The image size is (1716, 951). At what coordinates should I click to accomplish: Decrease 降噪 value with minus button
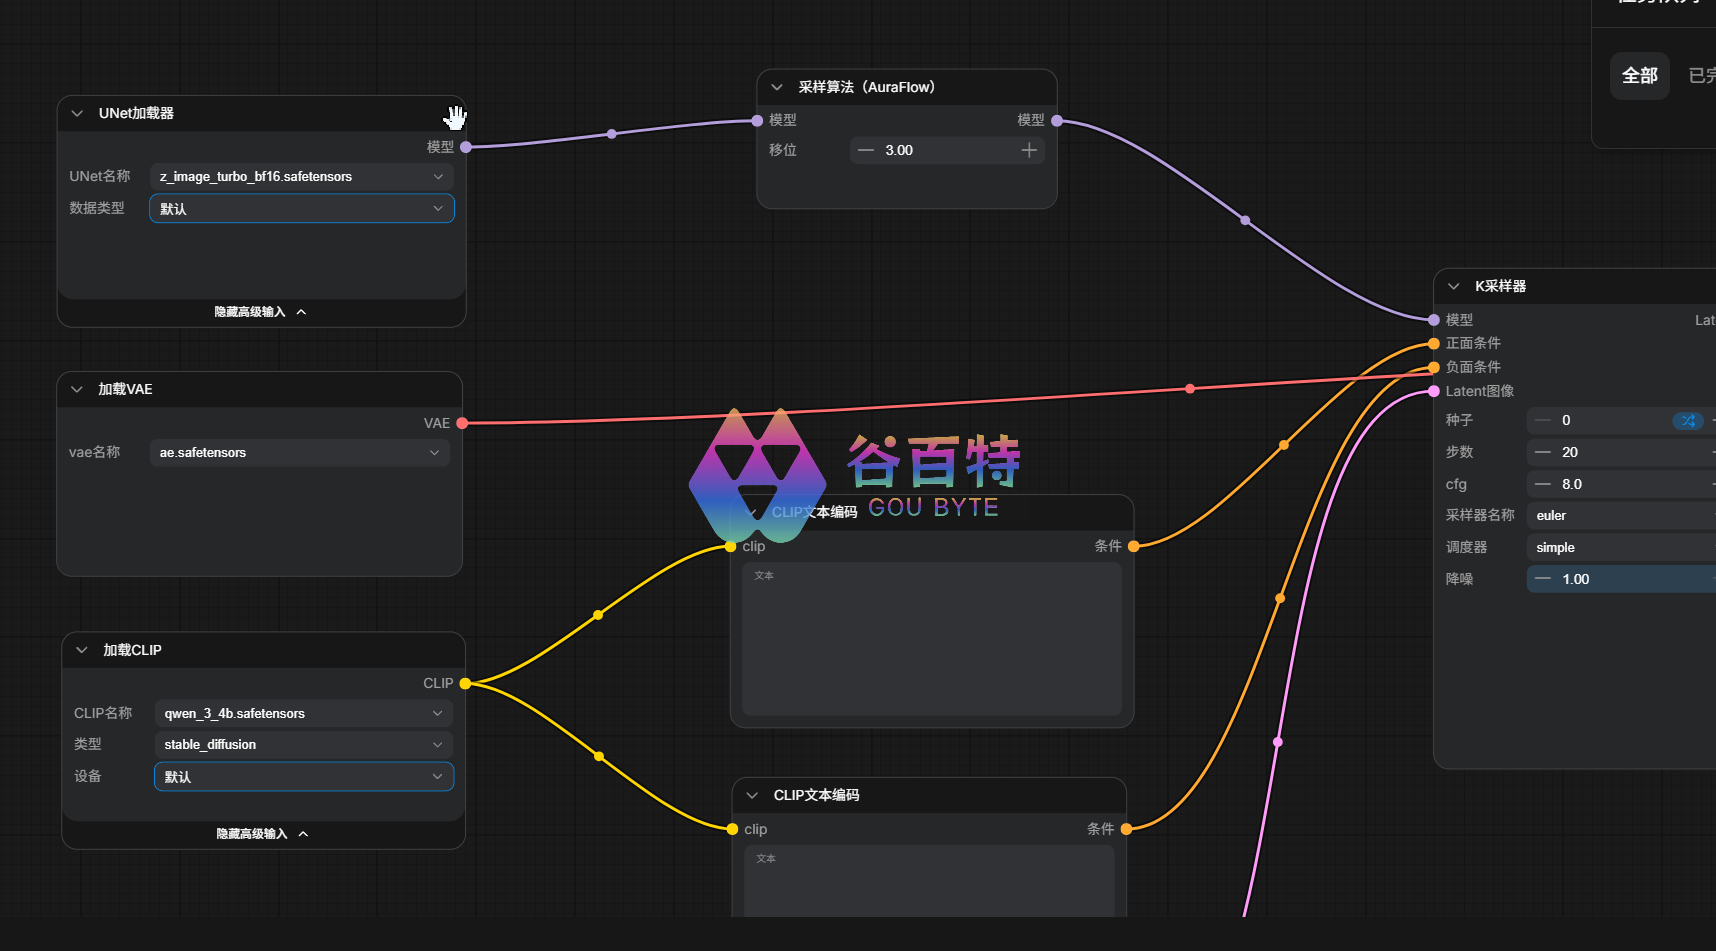tap(1543, 579)
